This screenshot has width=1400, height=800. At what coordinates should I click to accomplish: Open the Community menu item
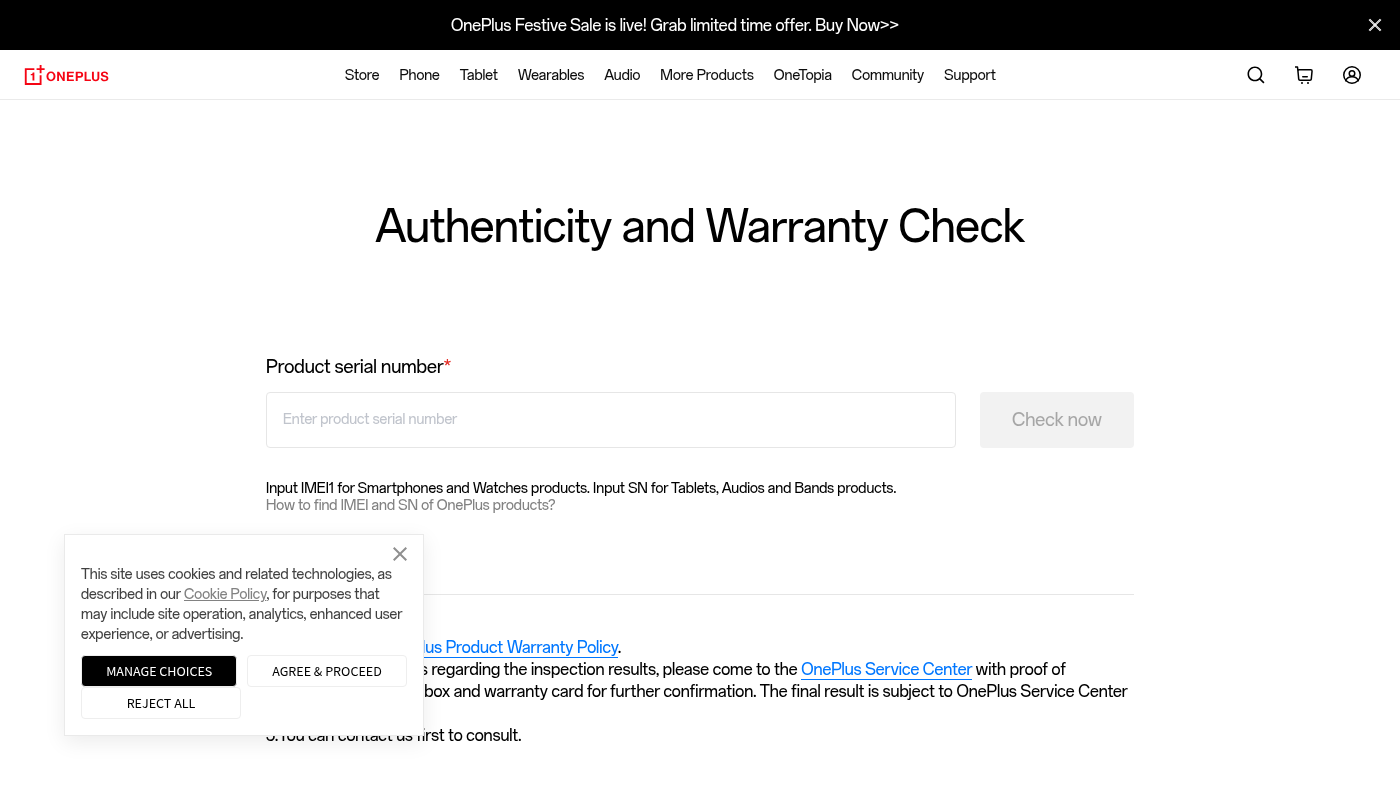[x=888, y=75]
